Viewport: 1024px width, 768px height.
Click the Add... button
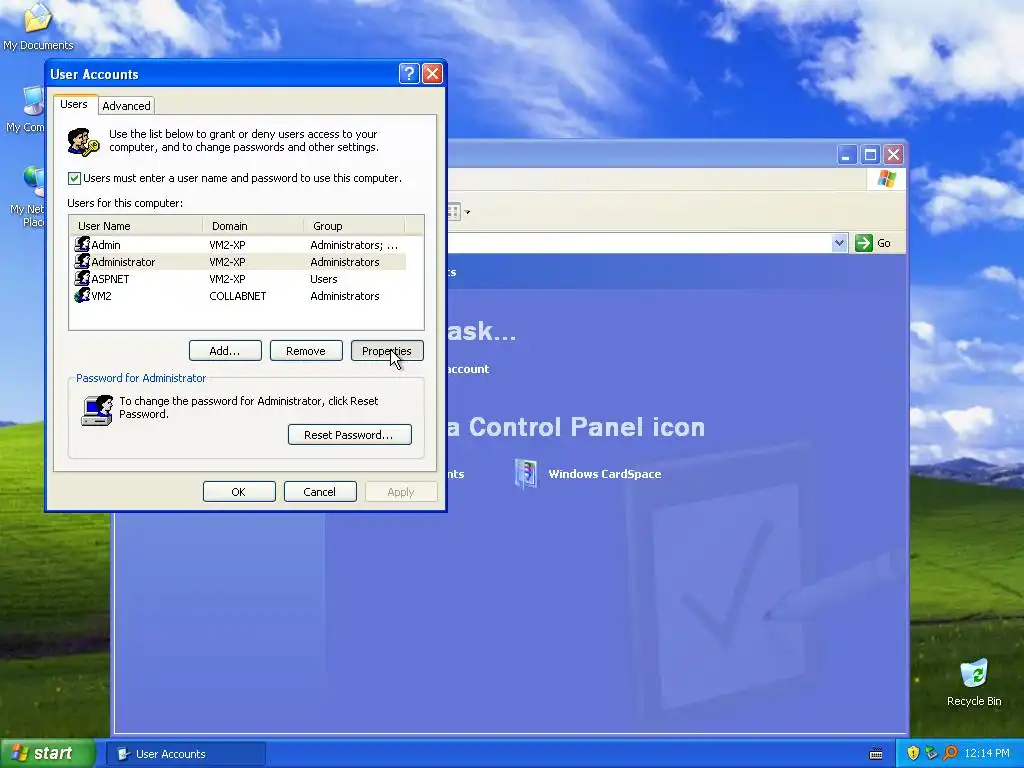tap(225, 351)
